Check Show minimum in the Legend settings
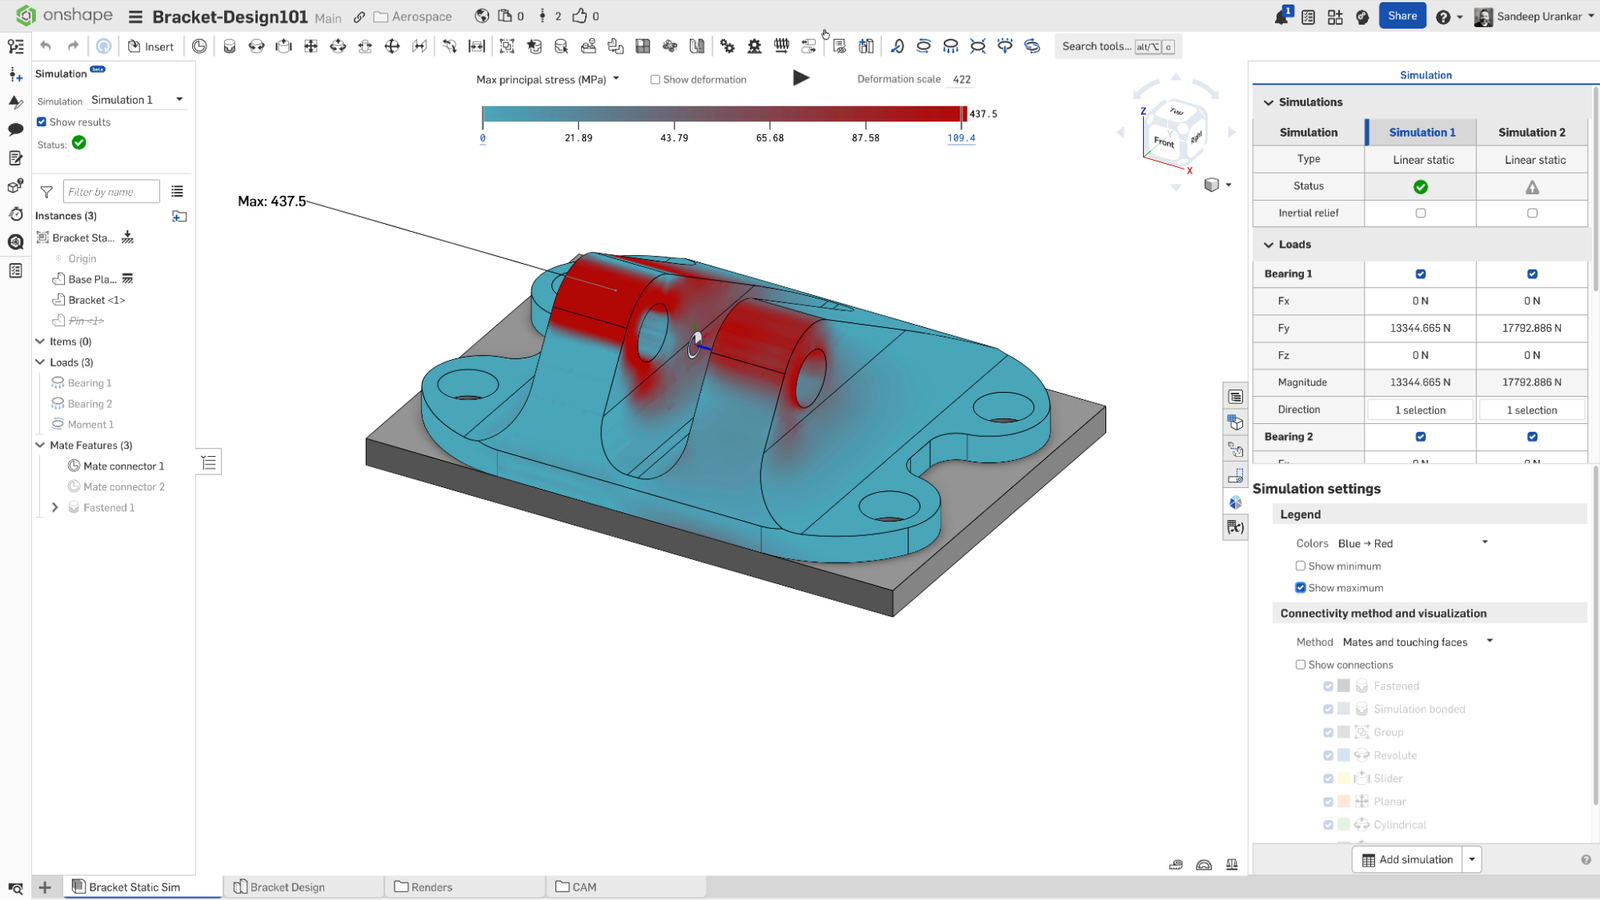The width and height of the screenshot is (1600, 900). pyautogui.click(x=1301, y=565)
